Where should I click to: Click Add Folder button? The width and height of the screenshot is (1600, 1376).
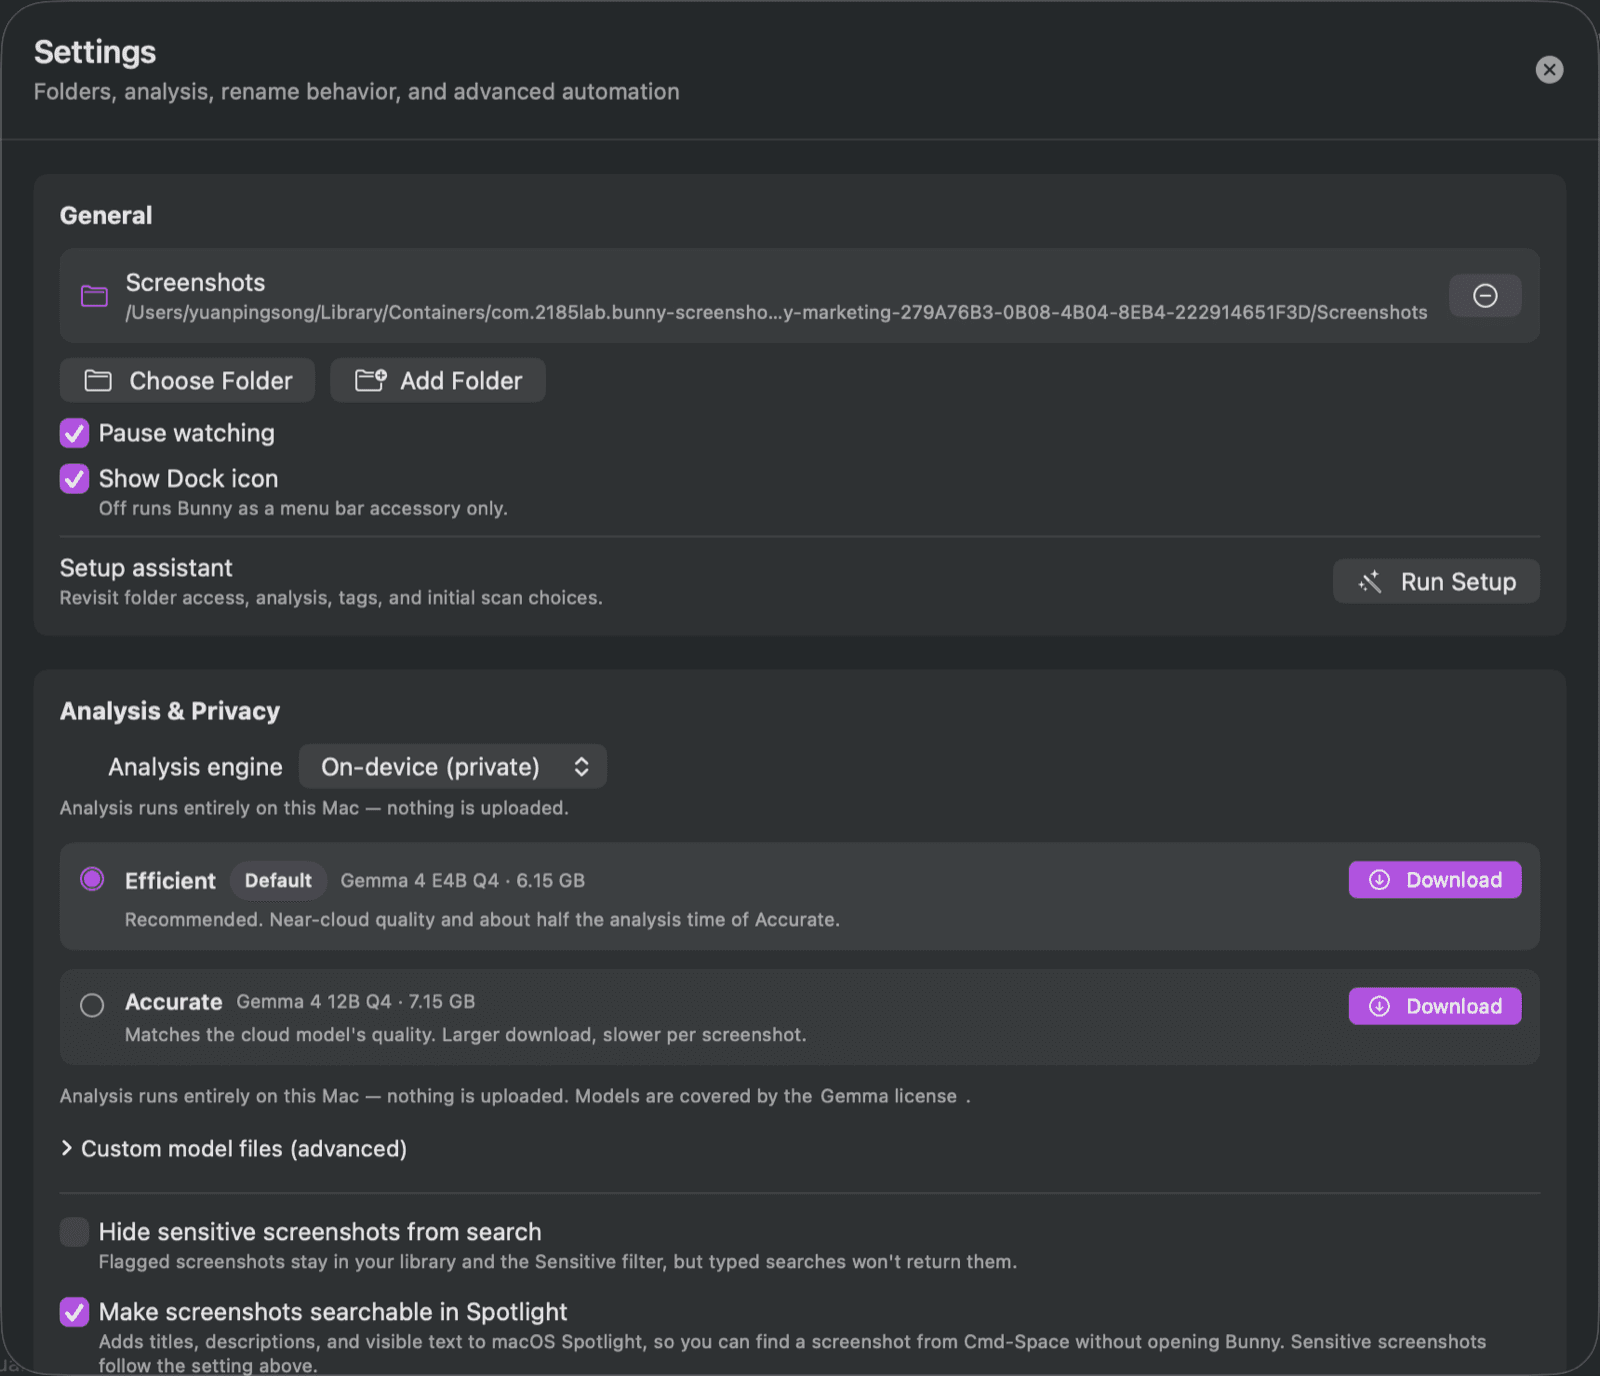coord(438,380)
